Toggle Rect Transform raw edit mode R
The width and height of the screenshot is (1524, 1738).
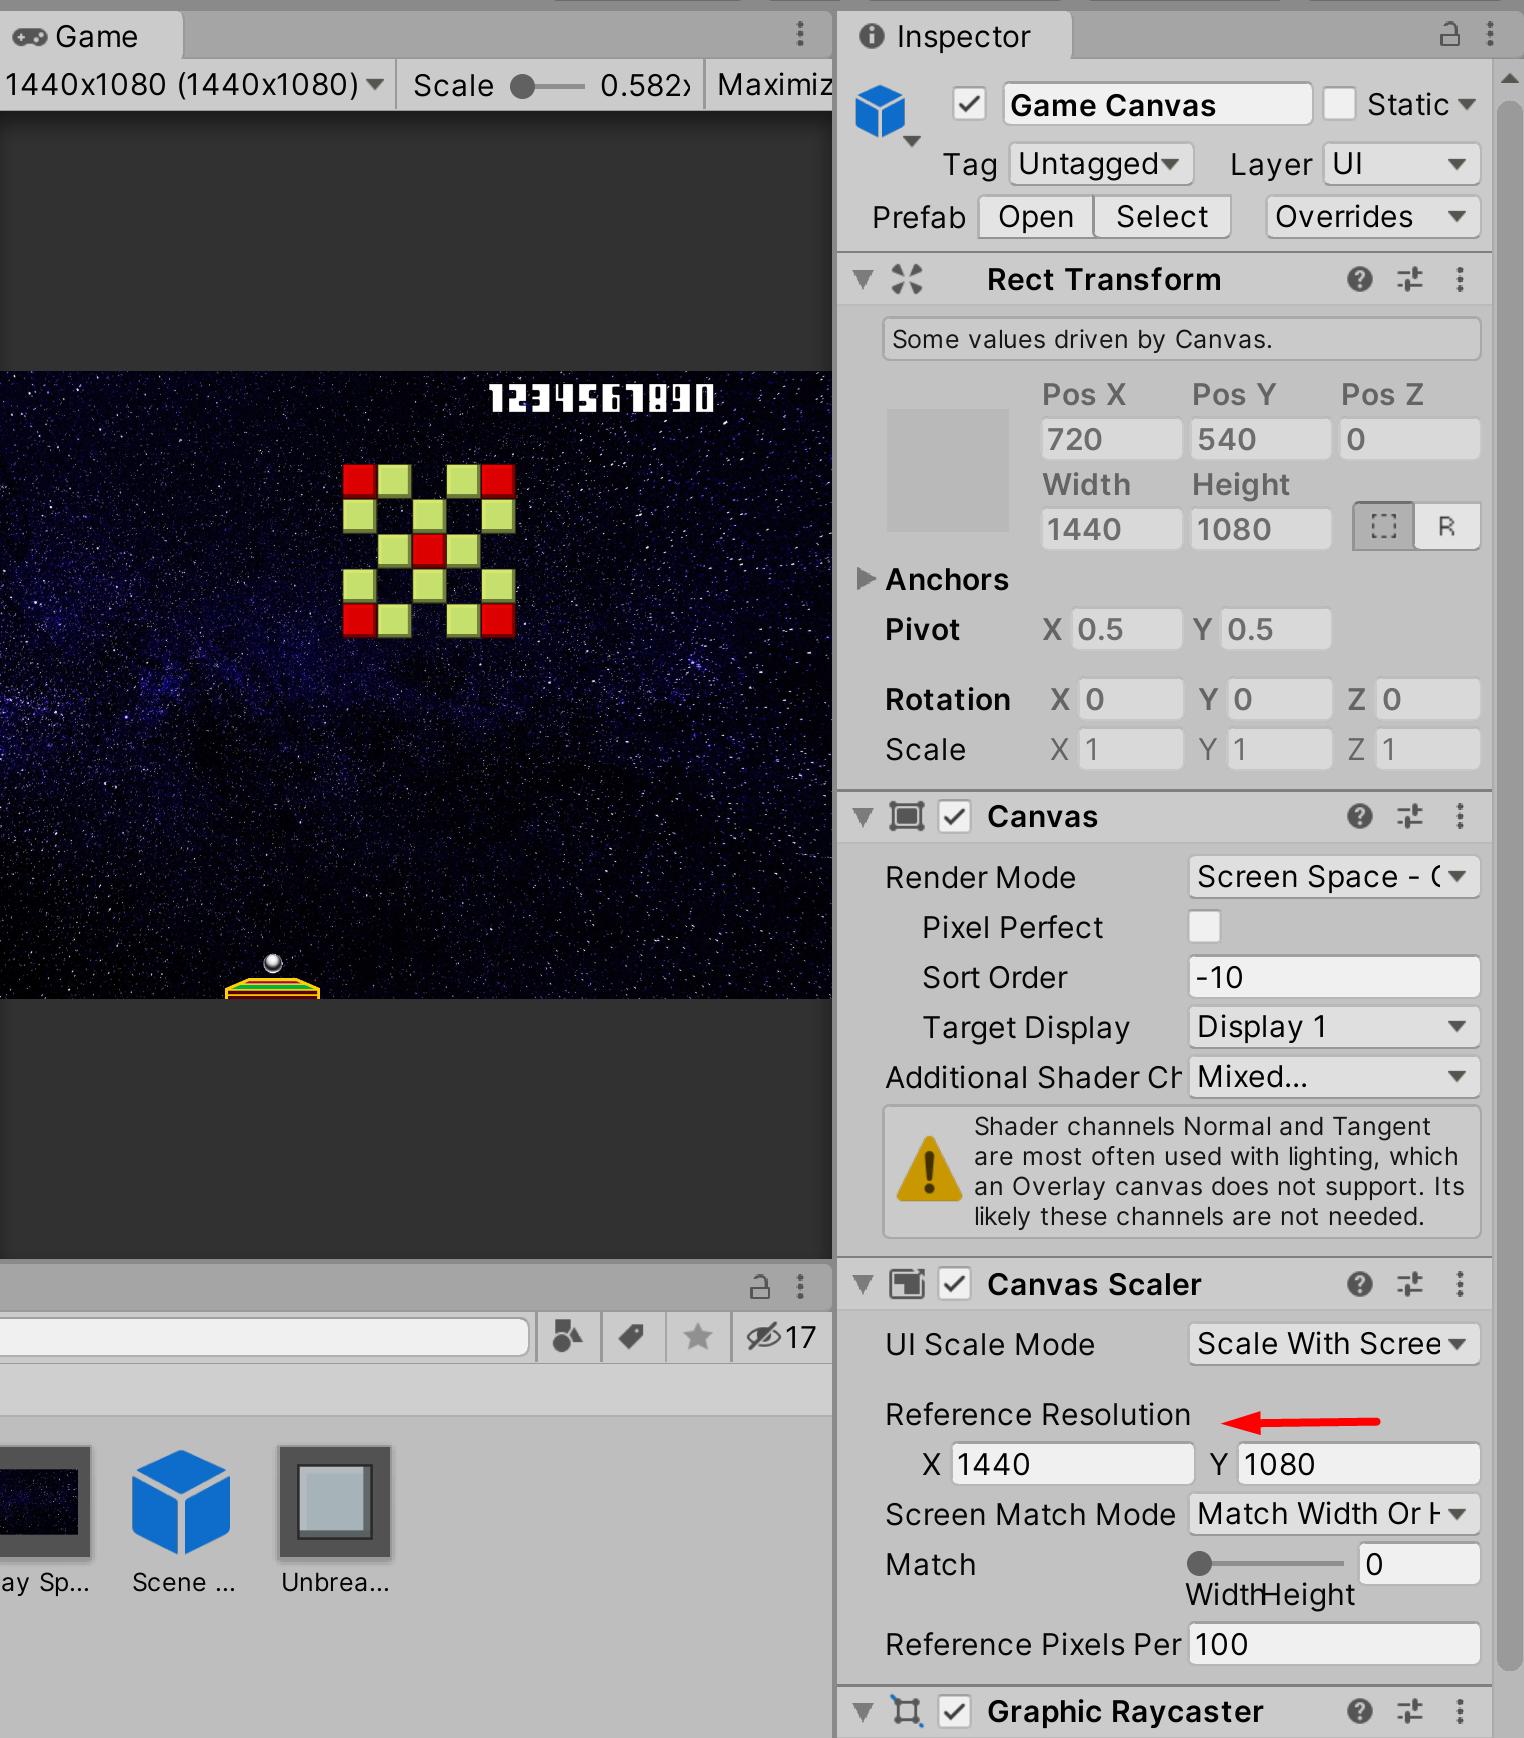click(1447, 526)
